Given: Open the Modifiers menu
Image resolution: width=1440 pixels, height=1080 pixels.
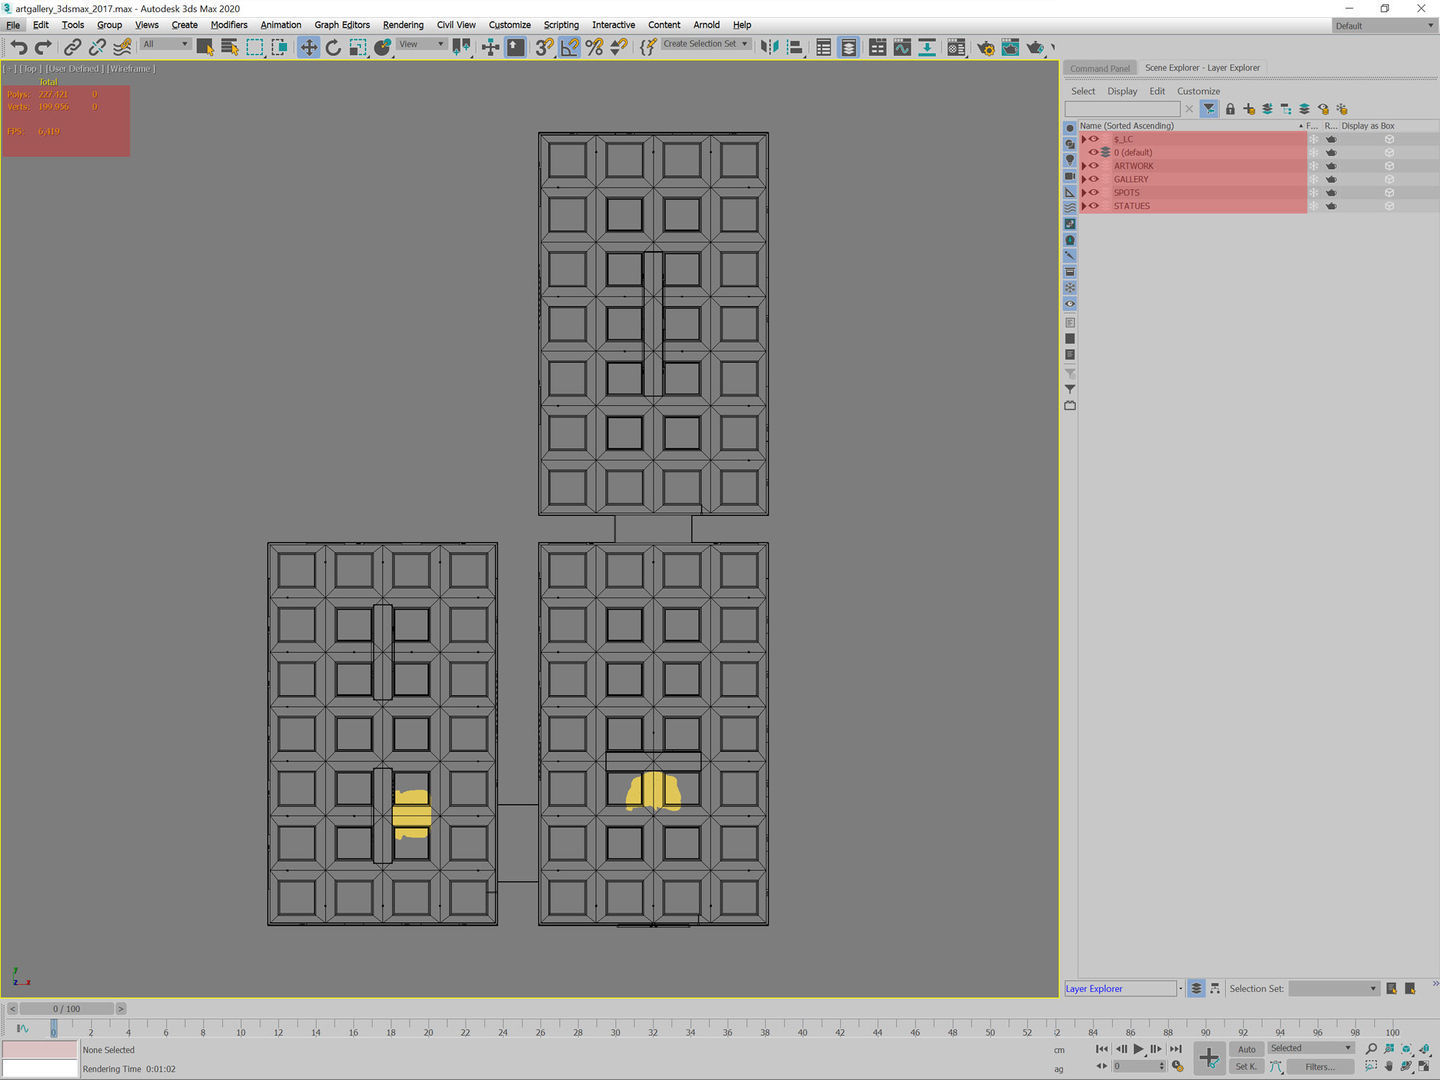Looking at the screenshot, I should tap(229, 25).
